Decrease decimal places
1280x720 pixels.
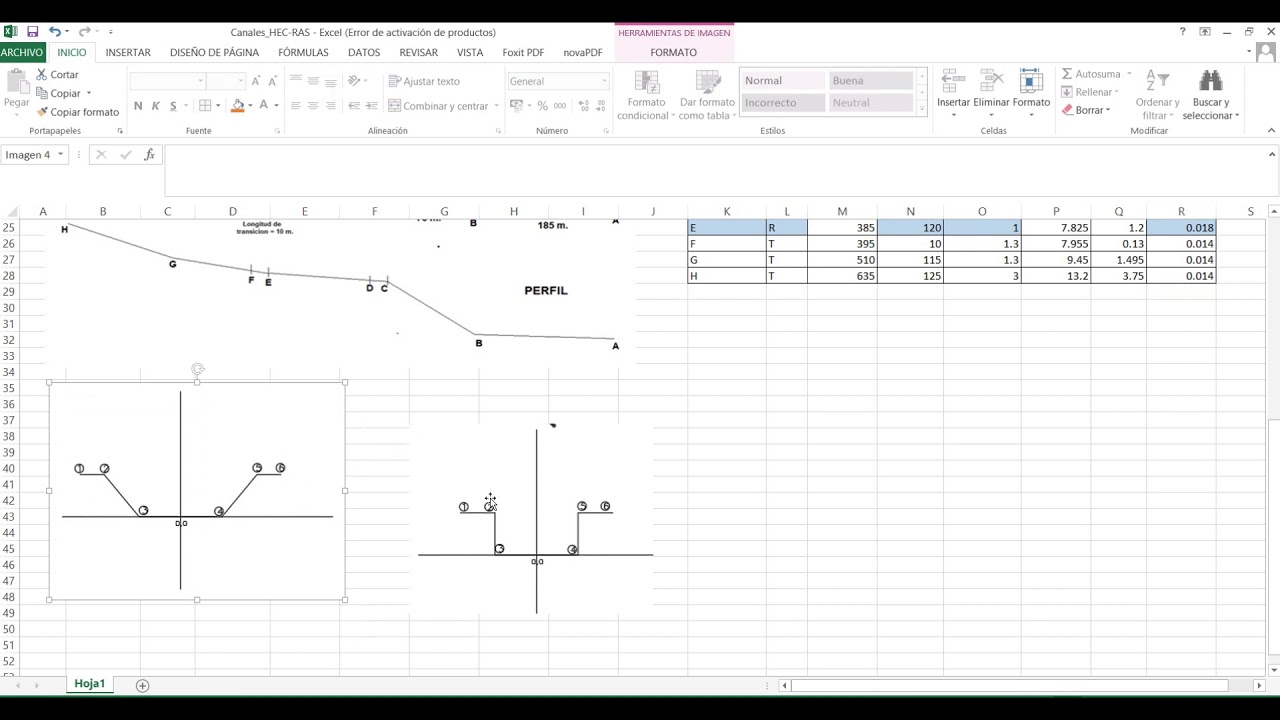click(599, 106)
